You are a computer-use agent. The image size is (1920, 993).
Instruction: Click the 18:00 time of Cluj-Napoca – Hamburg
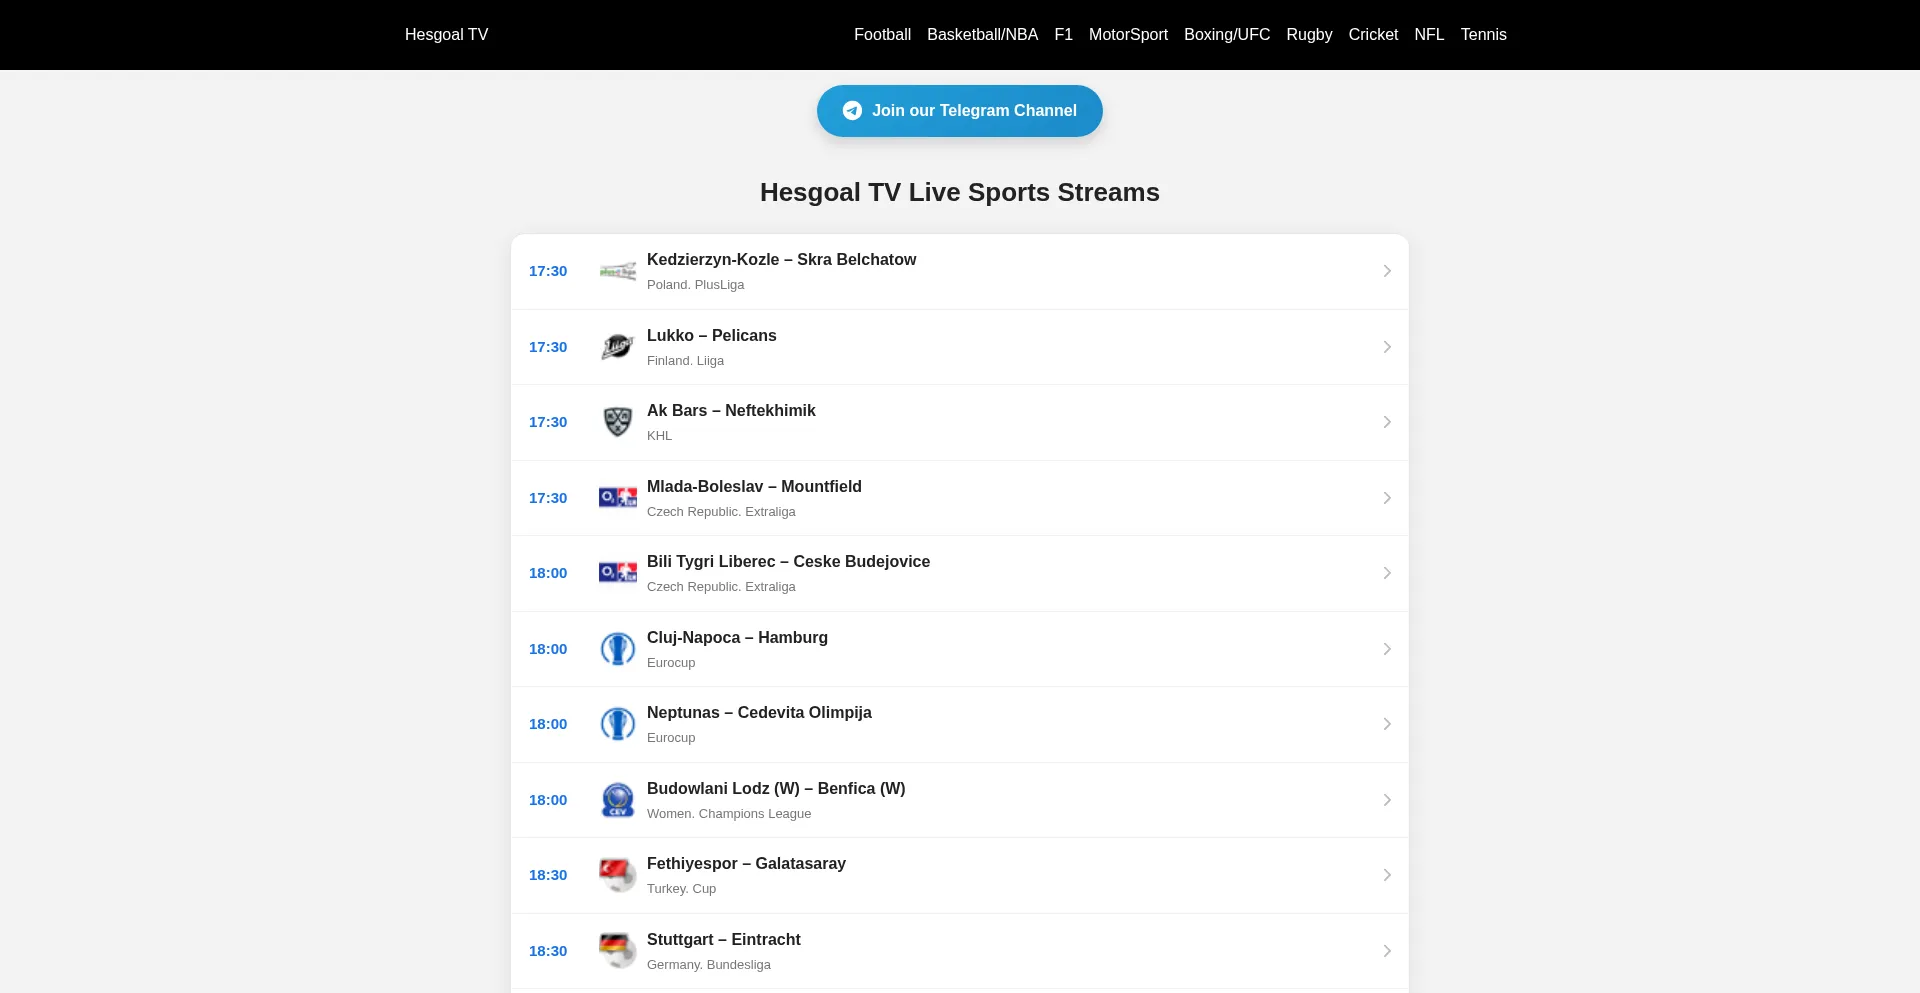tap(548, 649)
